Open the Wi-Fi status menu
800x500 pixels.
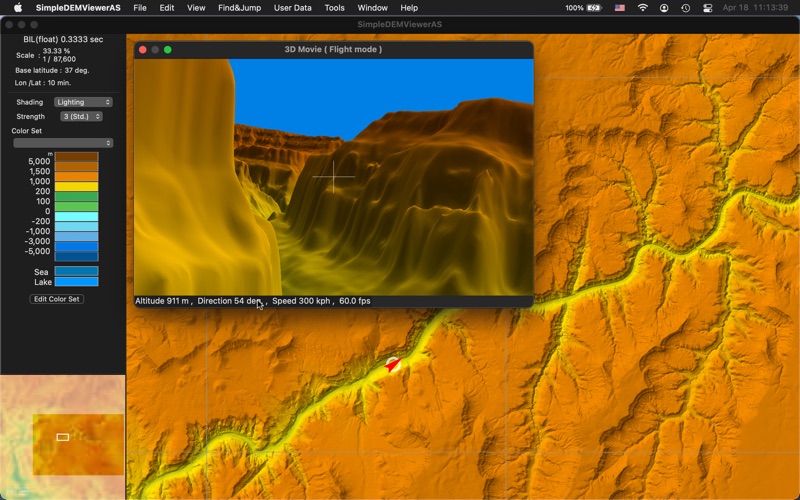643,8
